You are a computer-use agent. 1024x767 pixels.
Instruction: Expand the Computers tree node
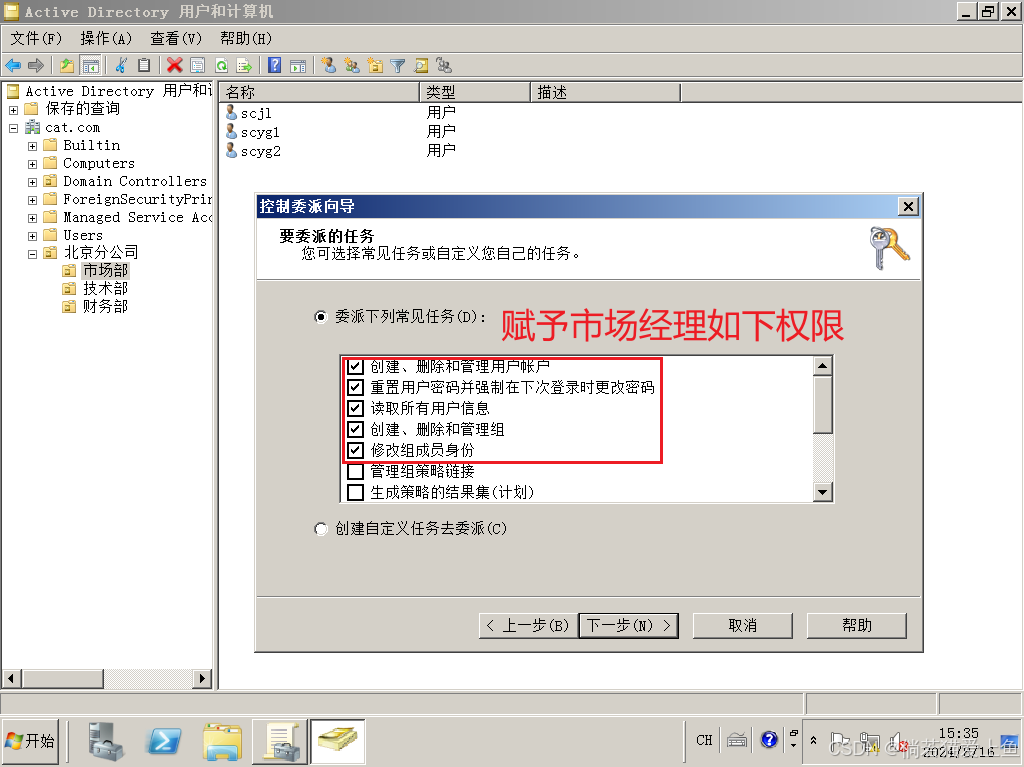(x=32, y=164)
